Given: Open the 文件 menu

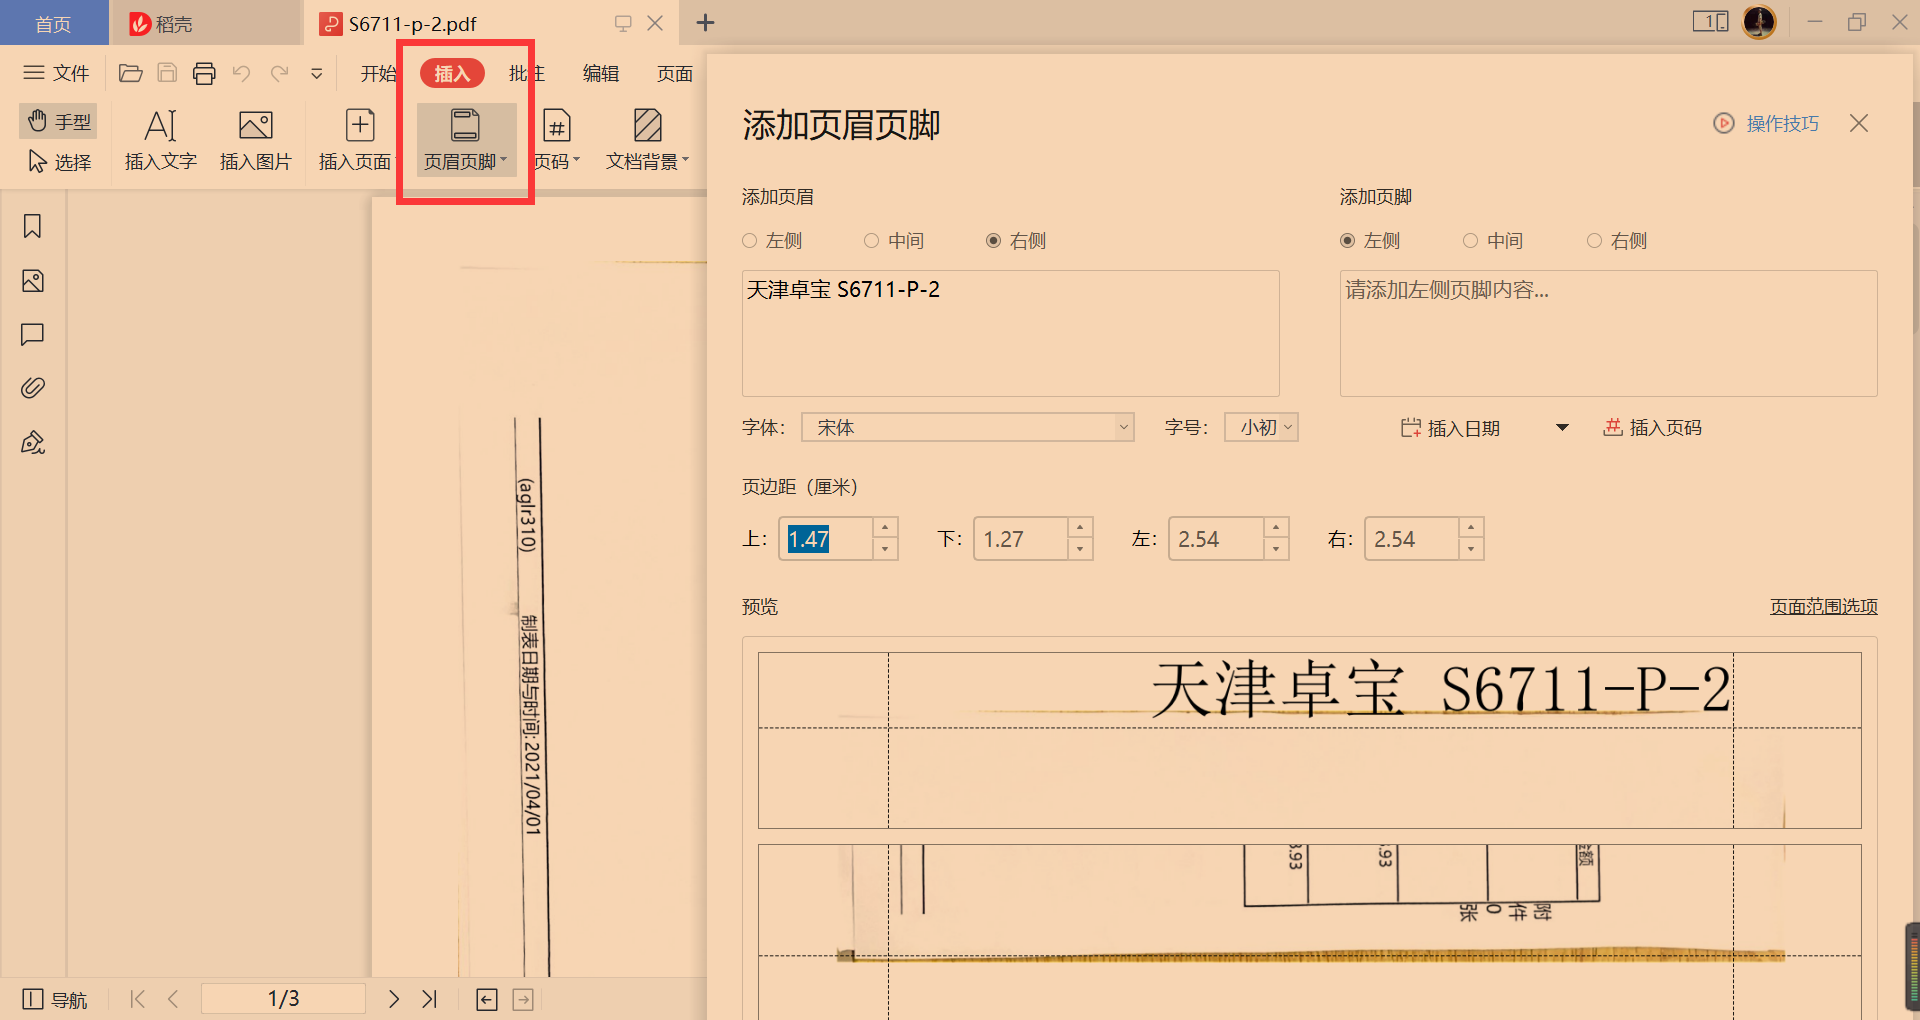Looking at the screenshot, I should [x=56, y=73].
